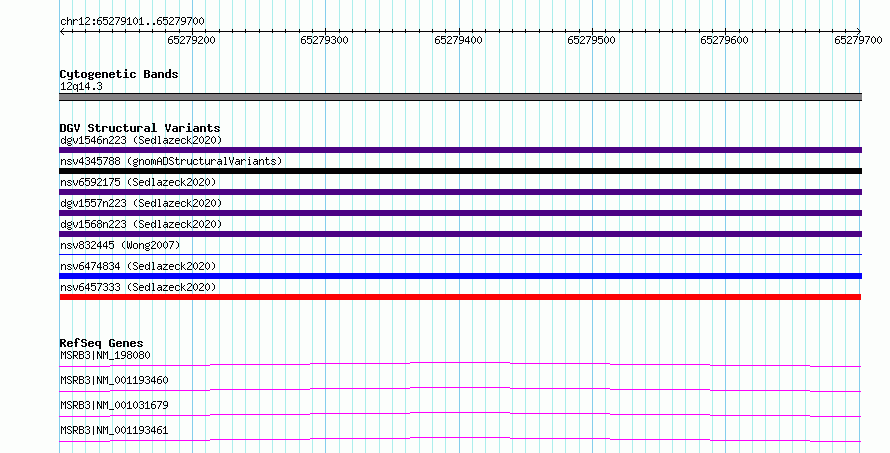890x453 pixels.
Task: Click ruler position label 65279300
Action: pos(325,40)
